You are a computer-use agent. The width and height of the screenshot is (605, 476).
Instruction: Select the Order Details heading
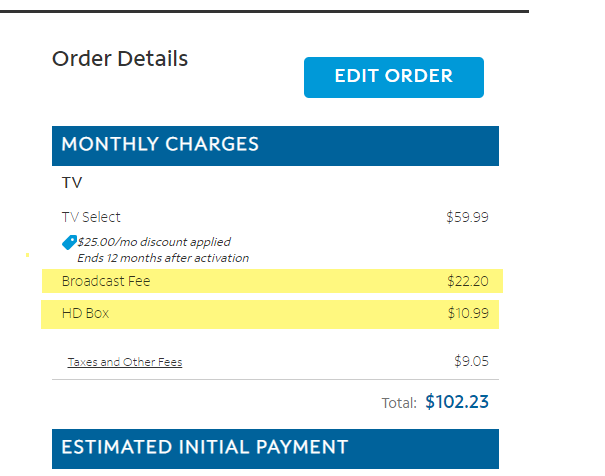tap(120, 59)
